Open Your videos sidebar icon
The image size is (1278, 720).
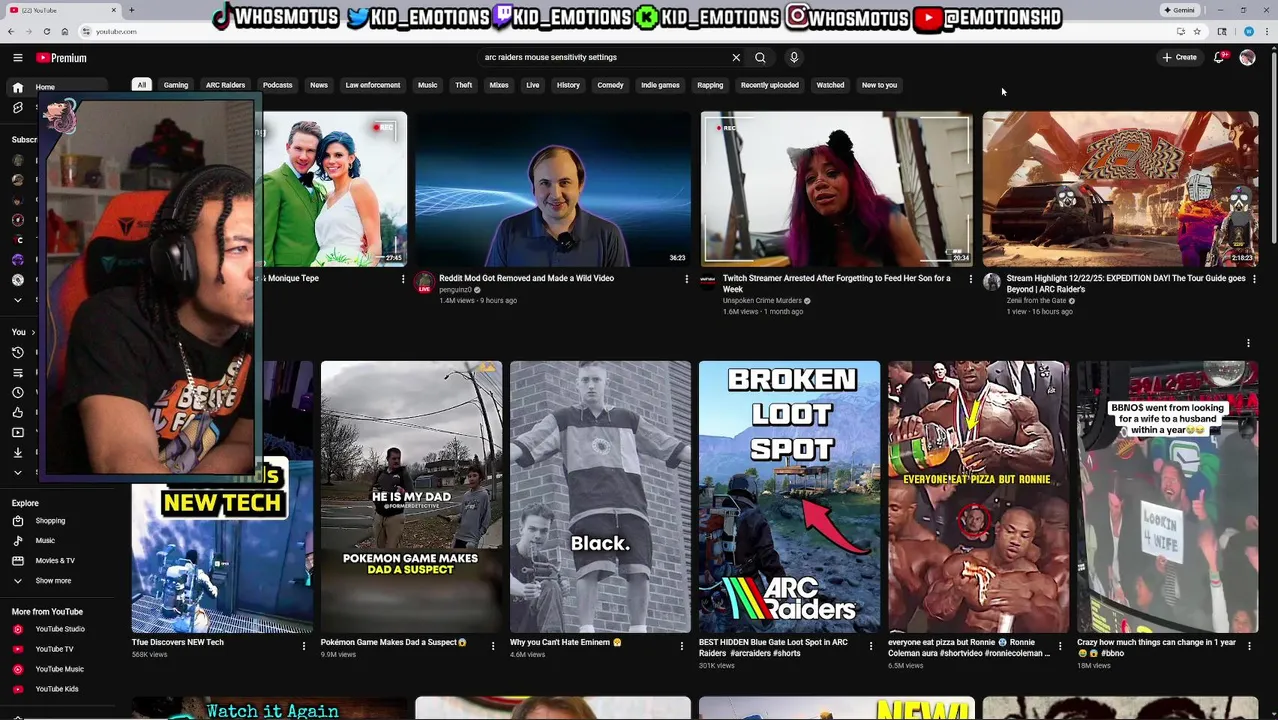[18, 432]
